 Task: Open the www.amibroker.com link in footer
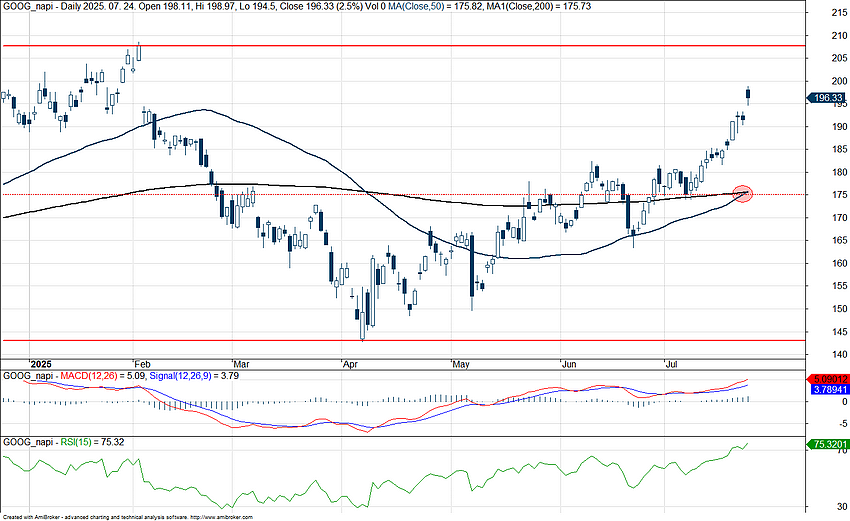coord(223,518)
